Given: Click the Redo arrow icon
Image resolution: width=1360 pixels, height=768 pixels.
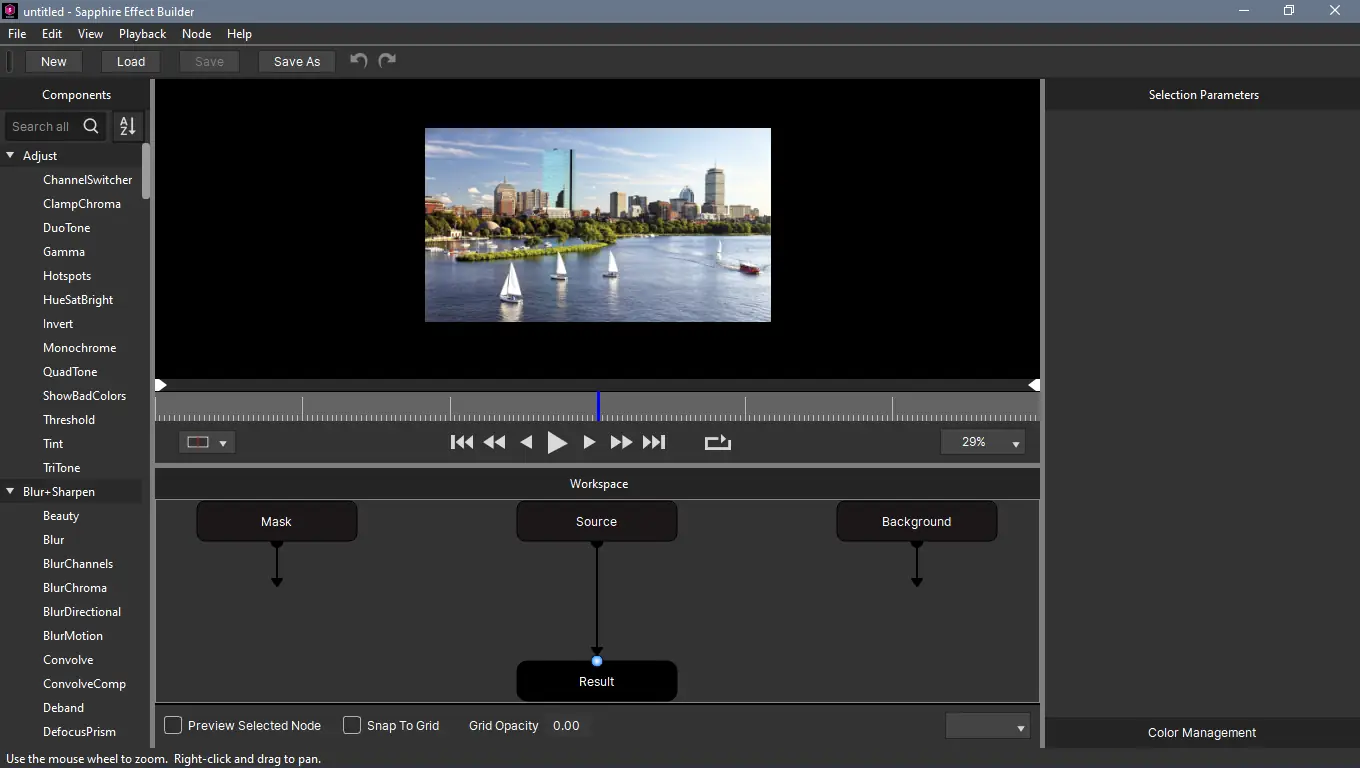Looking at the screenshot, I should click(388, 61).
